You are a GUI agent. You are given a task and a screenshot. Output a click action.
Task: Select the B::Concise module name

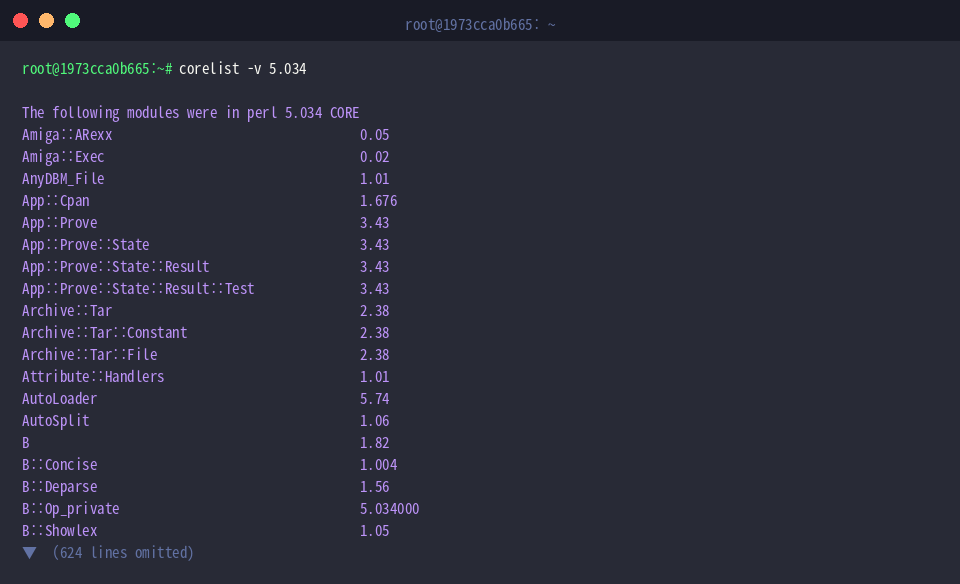pos(59,465)
